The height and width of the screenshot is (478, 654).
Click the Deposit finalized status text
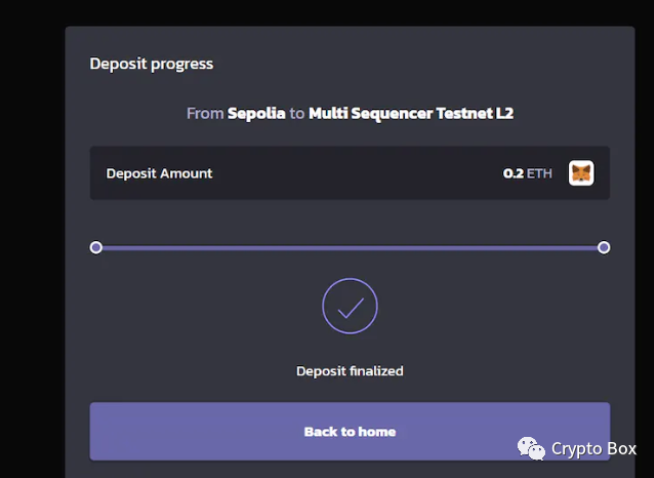(350, 371)
